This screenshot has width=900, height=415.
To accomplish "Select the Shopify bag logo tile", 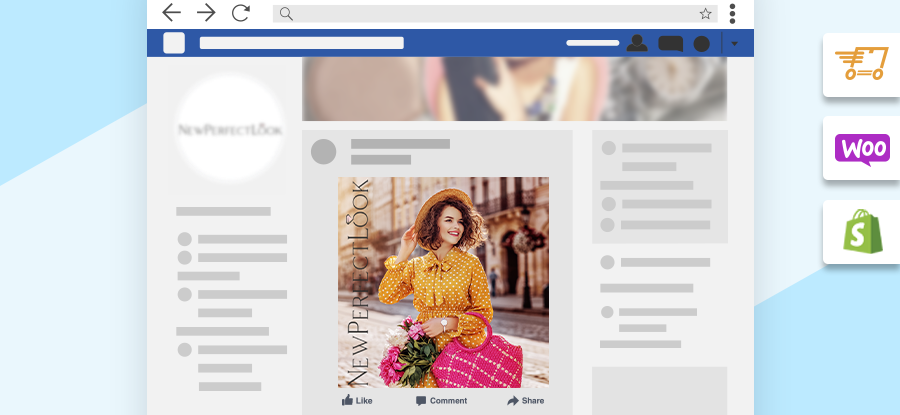I will (x=861, y=232).
